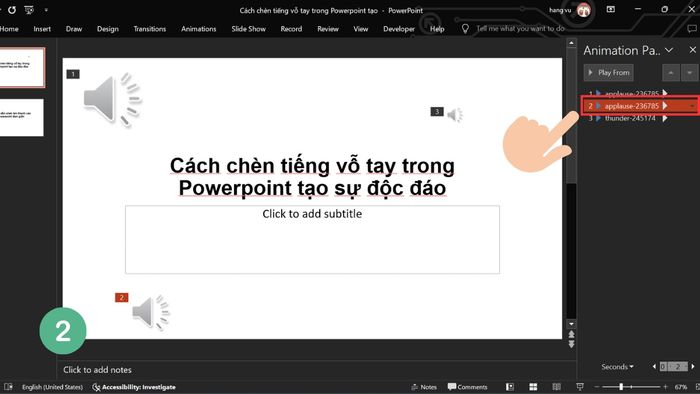Open the Insert ribbon tab

(42, 29)
